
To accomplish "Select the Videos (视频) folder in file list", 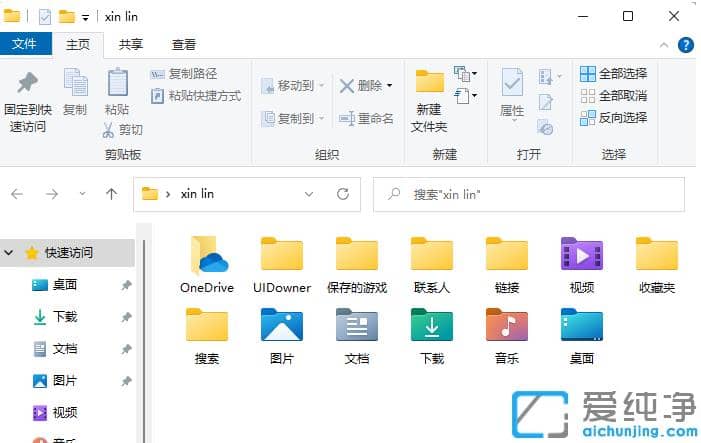I will (582, 265).
